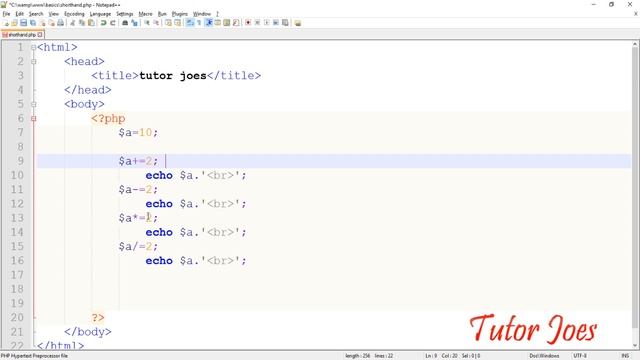Open the Language menu
640x360 pixels.
click(x=100, y=14)
